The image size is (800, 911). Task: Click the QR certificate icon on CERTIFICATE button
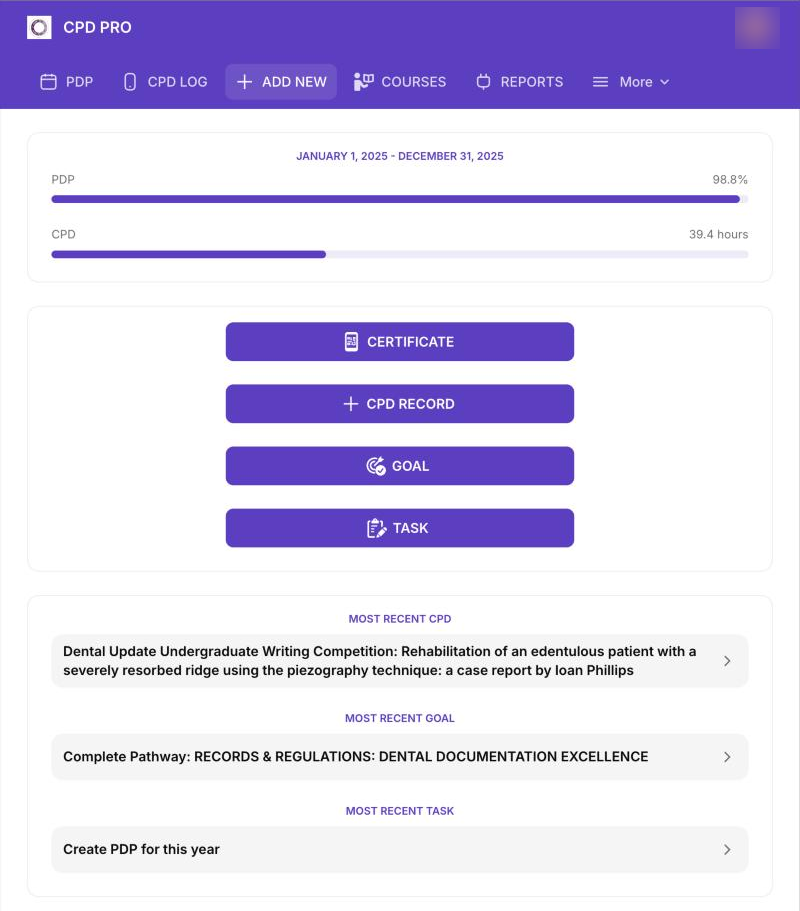351,342
